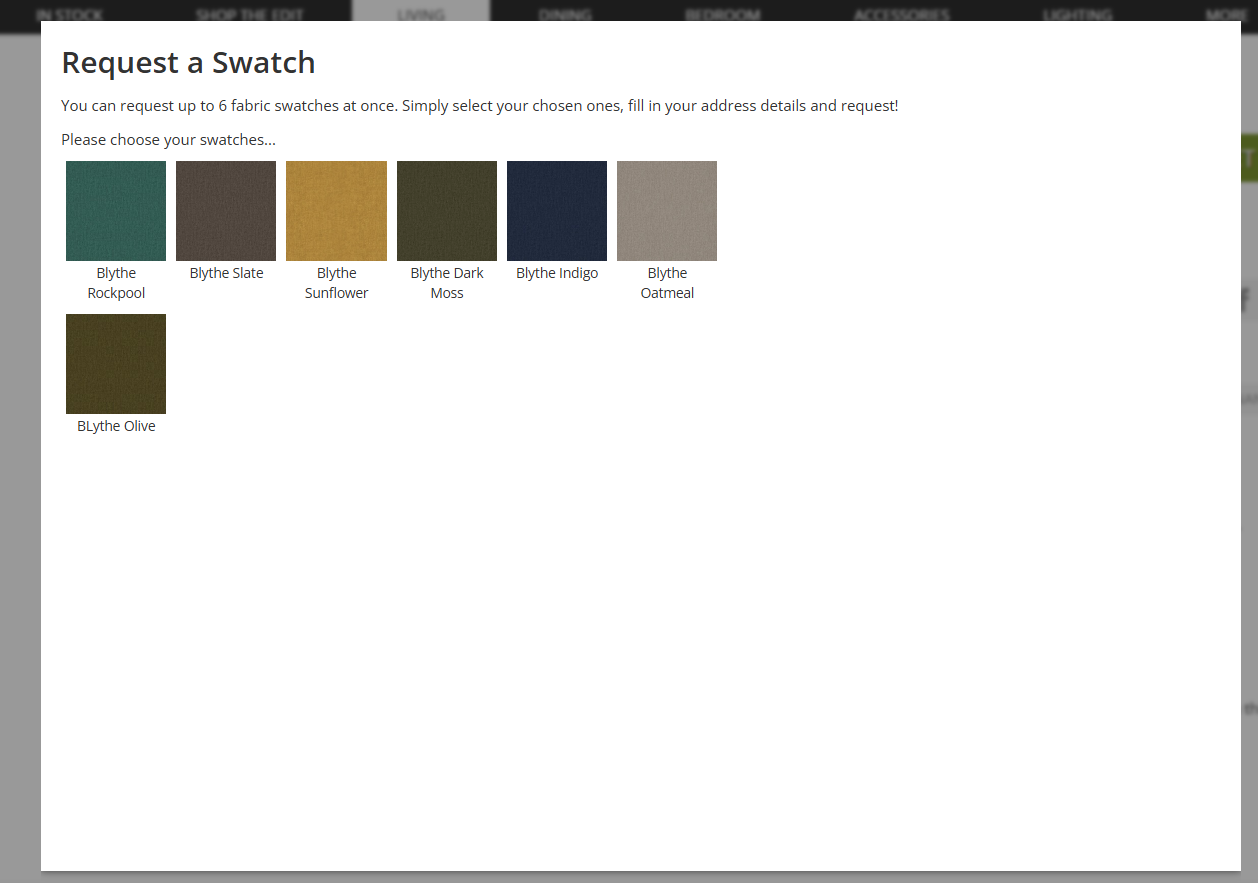Pick the Blythe Sunflower yellow swatch image
Viewport: 1258px width, 883px height.
pyautogui.click(x=336, y=211)
